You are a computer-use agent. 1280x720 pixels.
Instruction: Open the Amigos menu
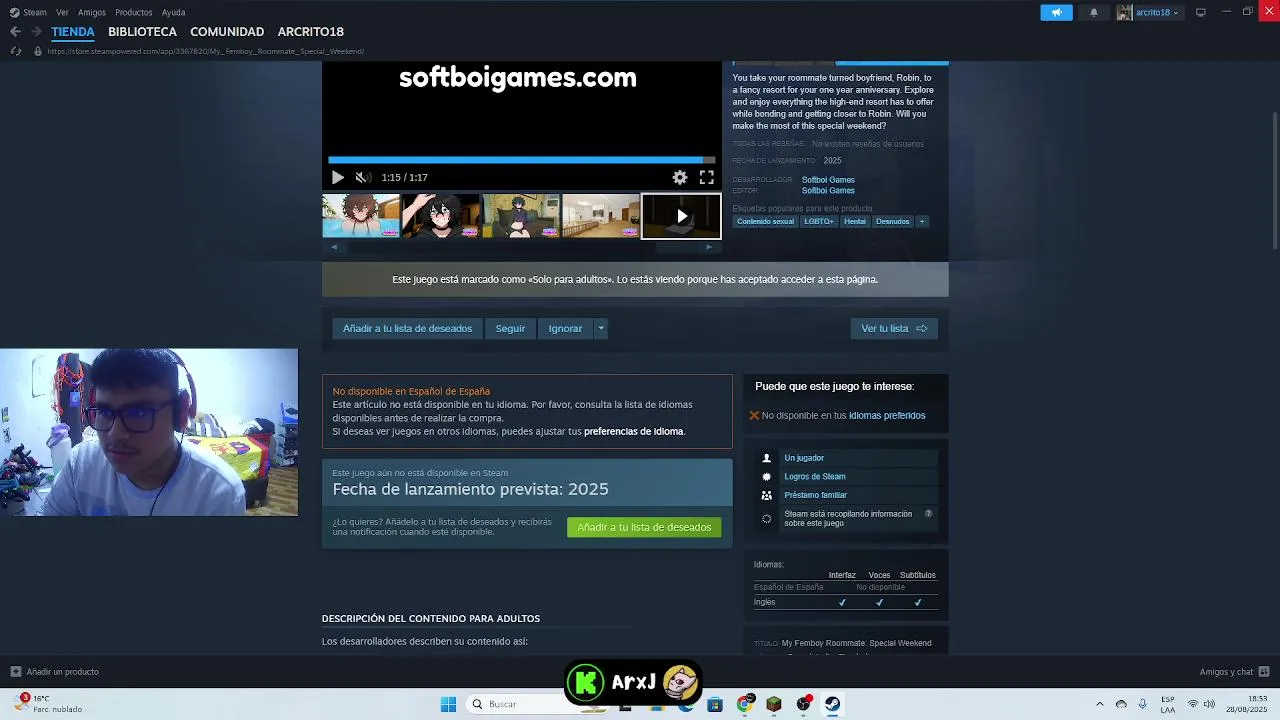pos(92,12)
